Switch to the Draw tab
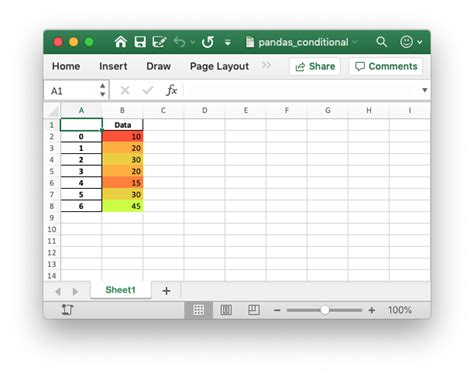 159,66
